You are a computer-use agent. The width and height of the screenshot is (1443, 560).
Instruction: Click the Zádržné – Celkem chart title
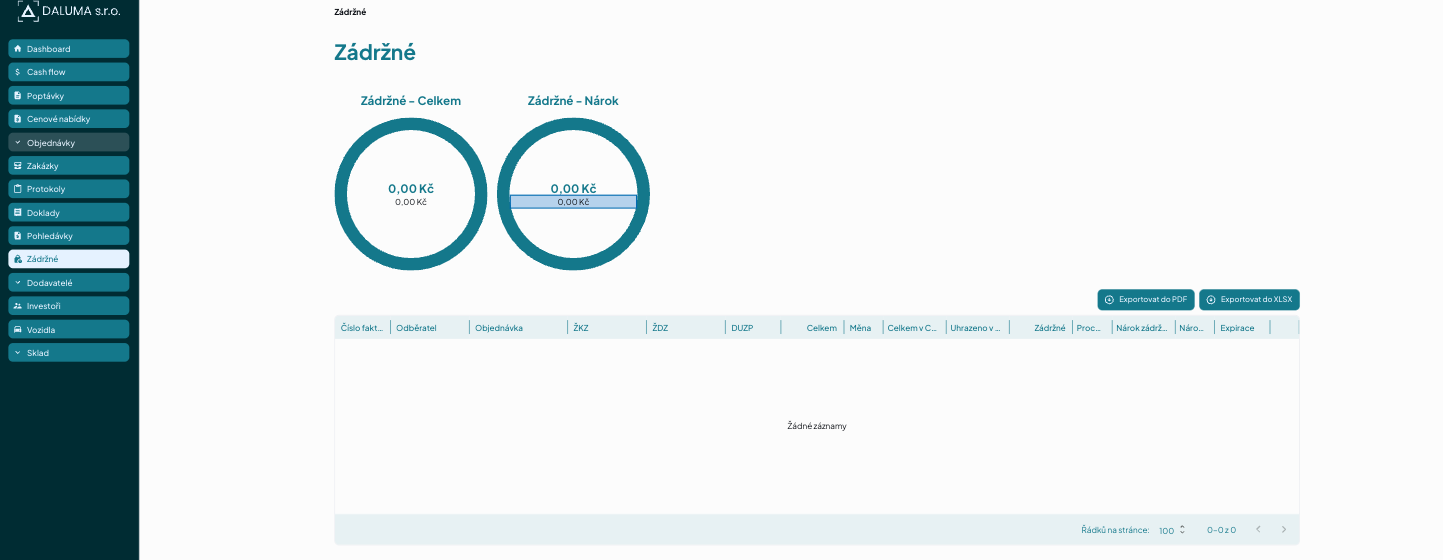pyautogui.click(x=411, y=101)
